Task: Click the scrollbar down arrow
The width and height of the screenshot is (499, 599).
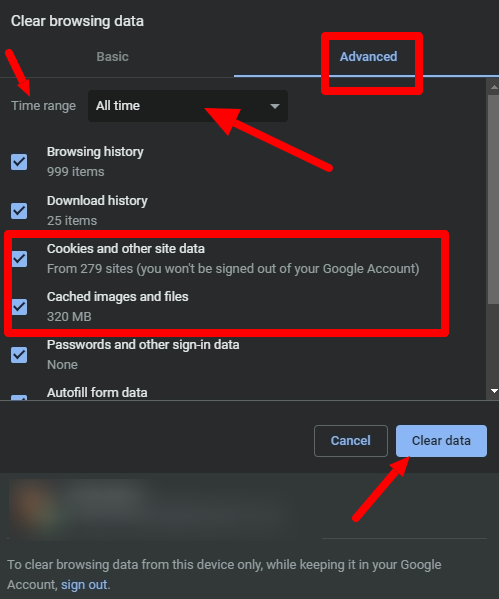Action: tap(494, 391)
